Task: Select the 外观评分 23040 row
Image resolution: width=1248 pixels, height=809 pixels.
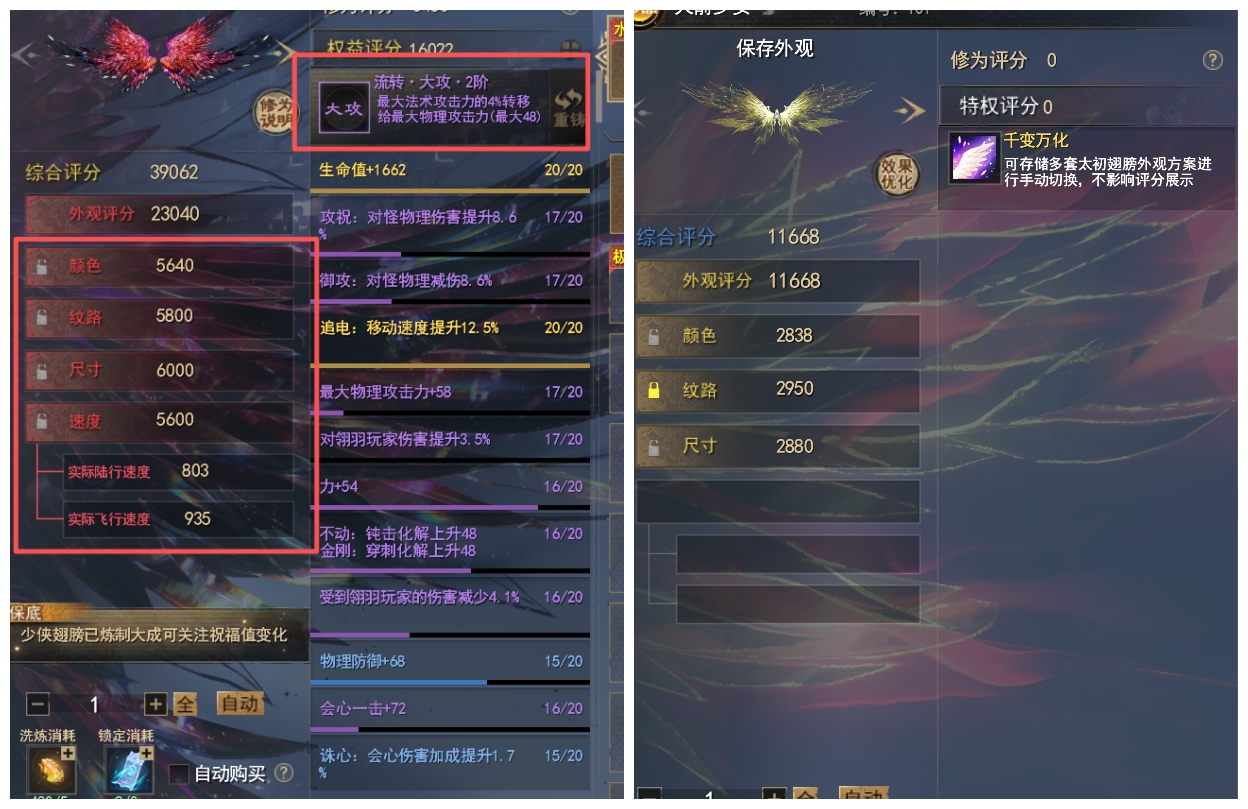Action: [x=160, y=214]
